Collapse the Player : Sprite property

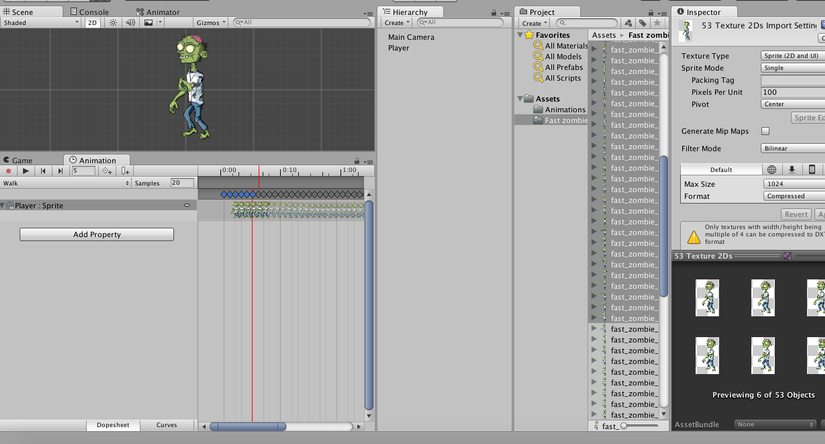(3, 205)
